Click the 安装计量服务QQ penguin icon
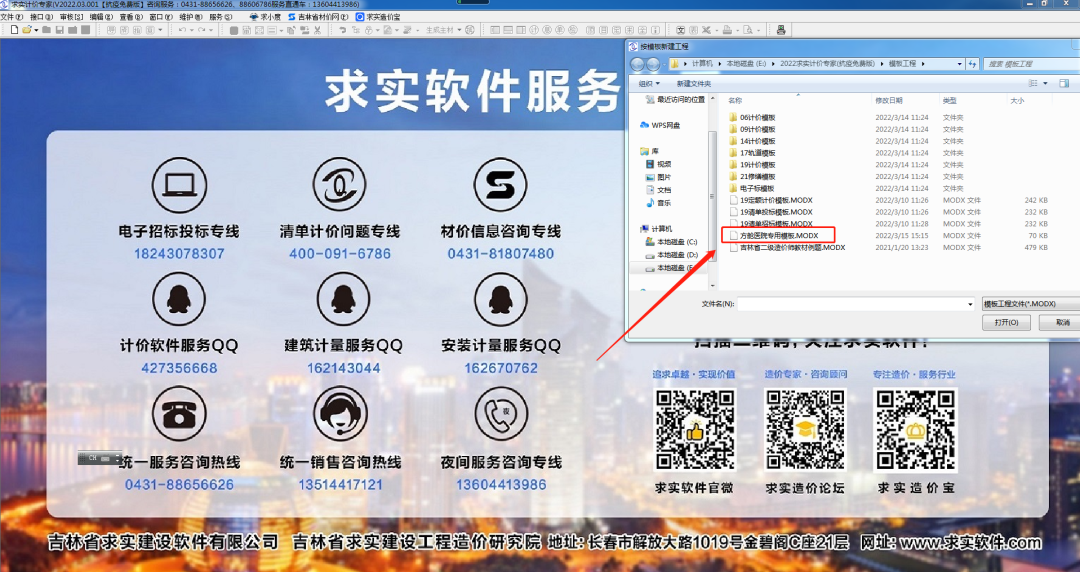The image size is (1080, 572). coord(501,299)
